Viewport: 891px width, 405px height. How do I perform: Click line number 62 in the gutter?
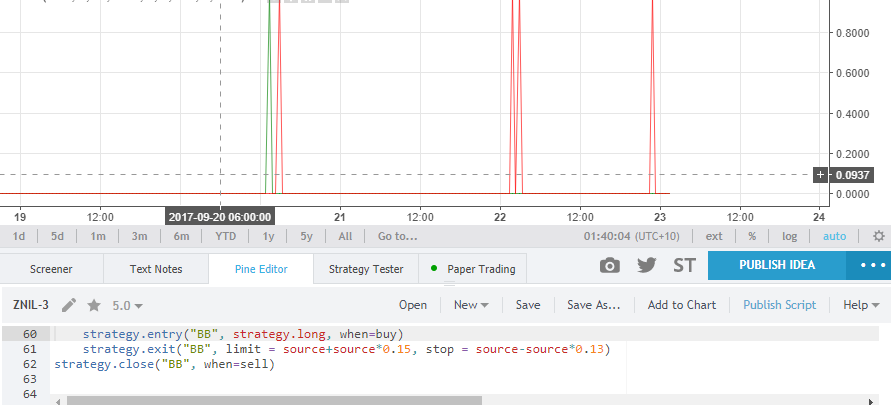30,364
